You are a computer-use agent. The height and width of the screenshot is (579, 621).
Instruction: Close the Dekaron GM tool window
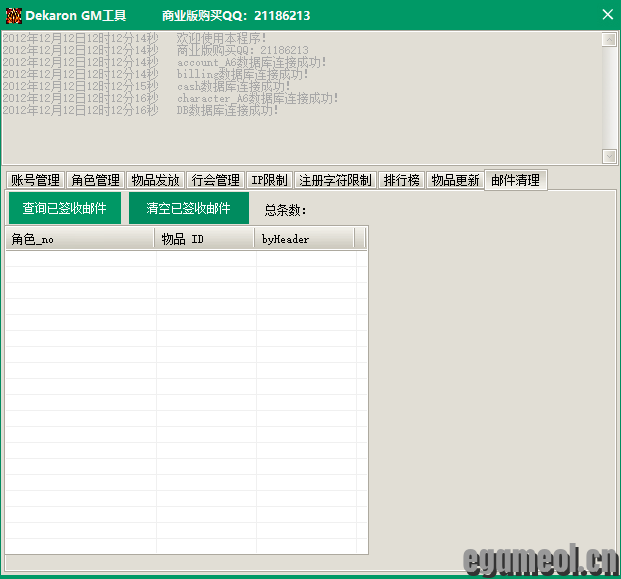607,15
